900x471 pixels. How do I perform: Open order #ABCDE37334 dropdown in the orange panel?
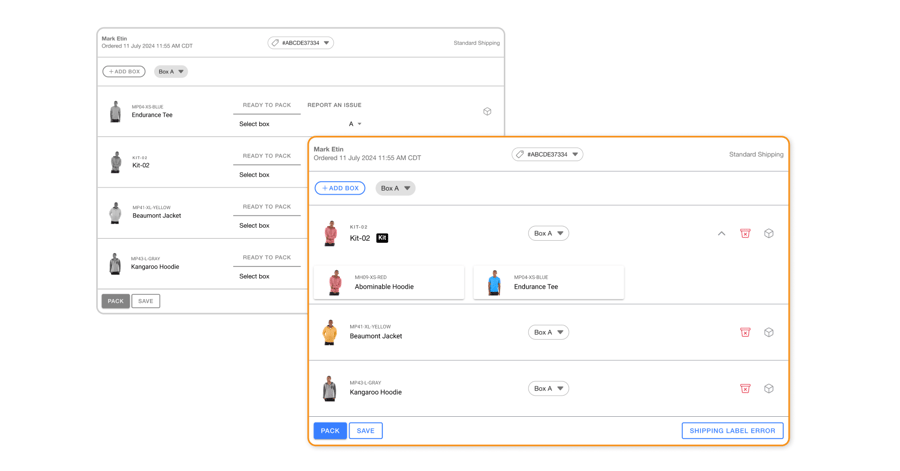[x=547, y=154]
